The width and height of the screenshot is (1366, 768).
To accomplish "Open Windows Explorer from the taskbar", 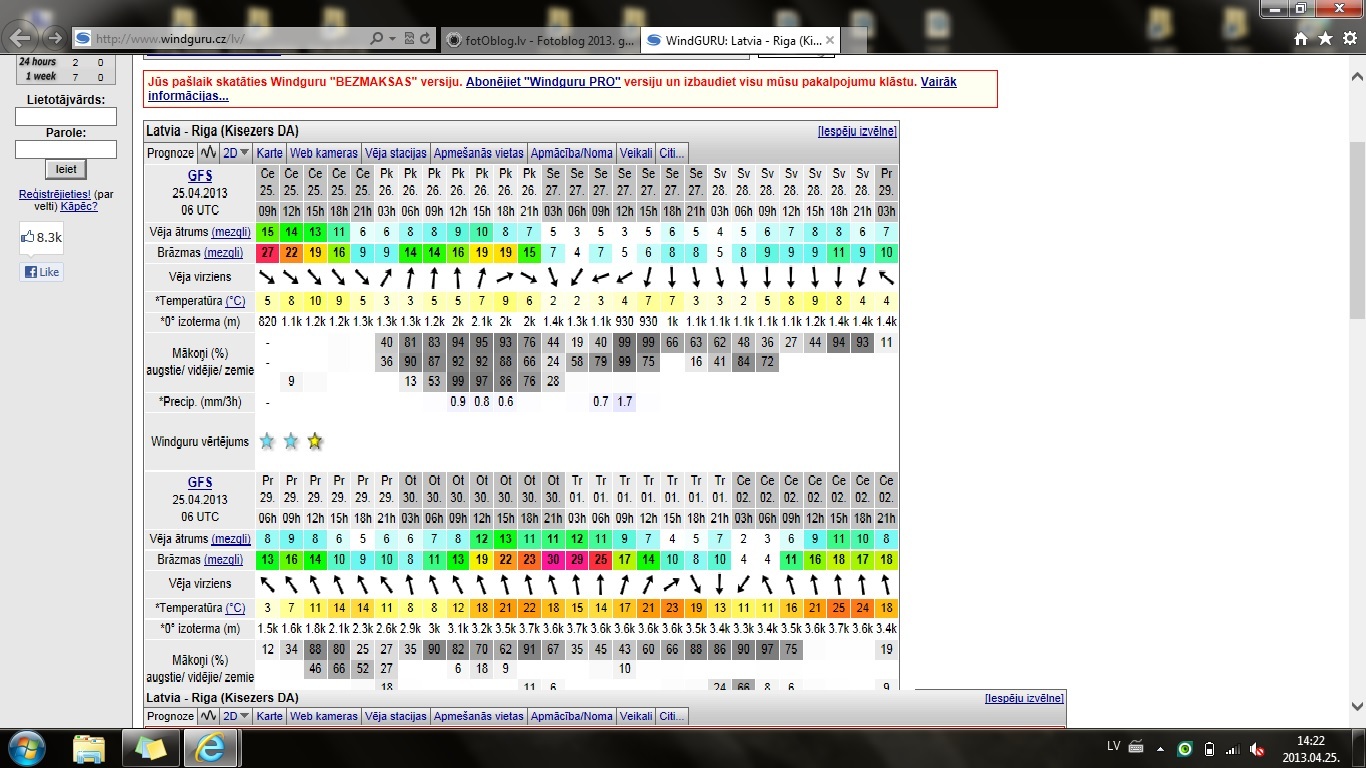I will pos(89,748).
